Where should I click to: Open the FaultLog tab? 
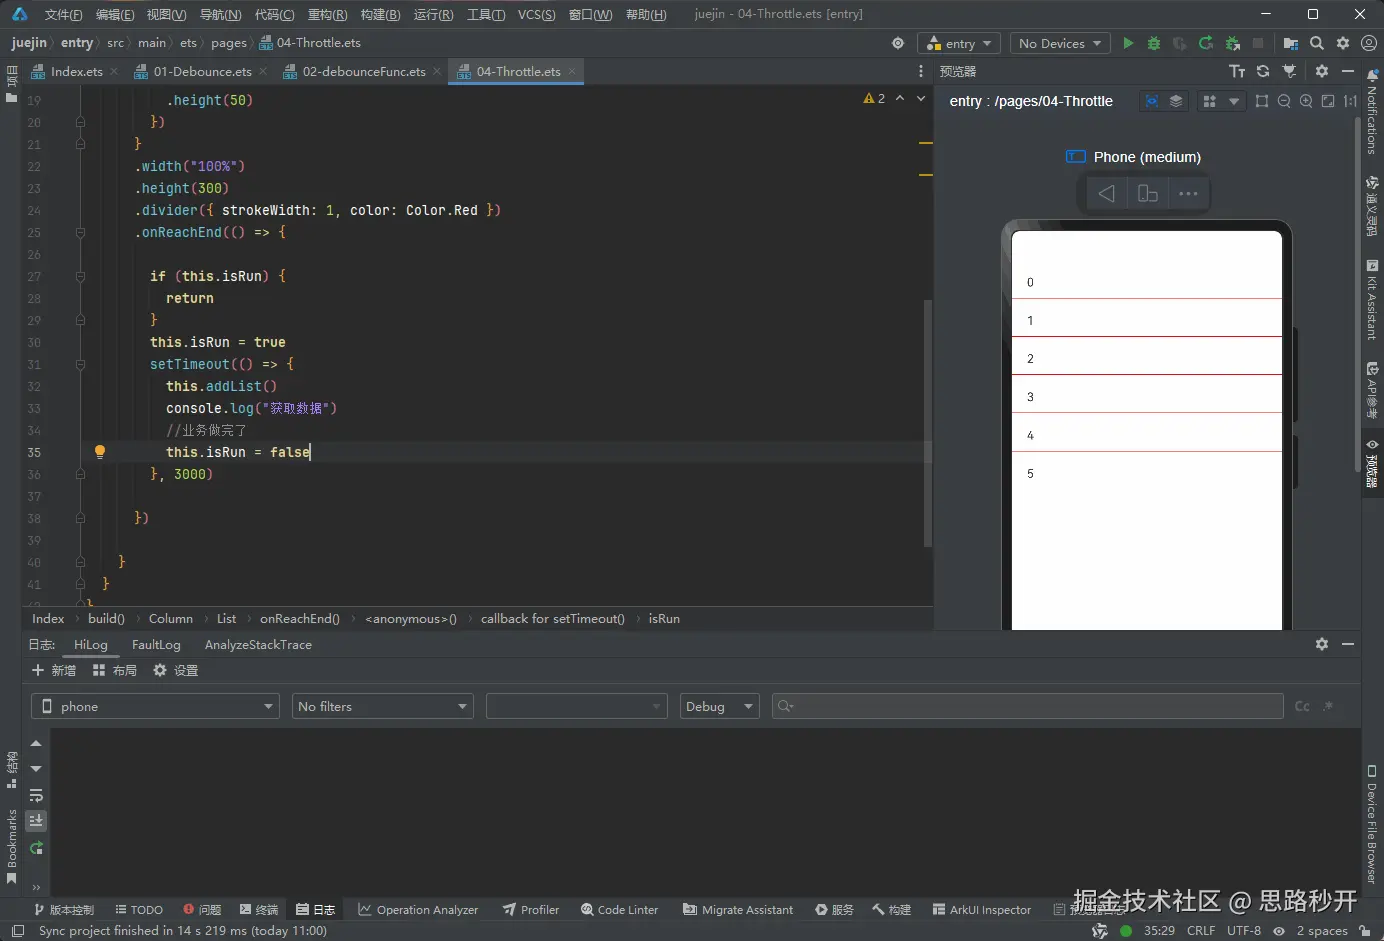tap(156, 645)
